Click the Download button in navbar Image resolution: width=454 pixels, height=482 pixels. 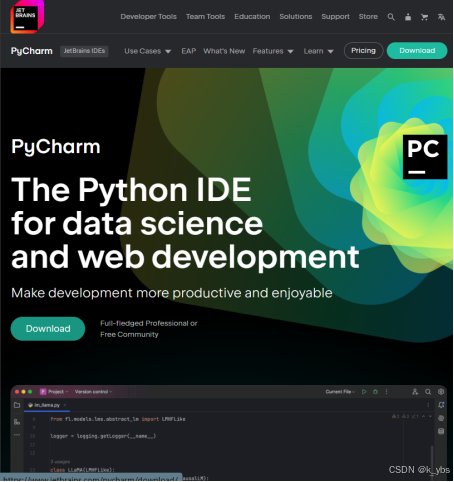(x=417, y=51)
